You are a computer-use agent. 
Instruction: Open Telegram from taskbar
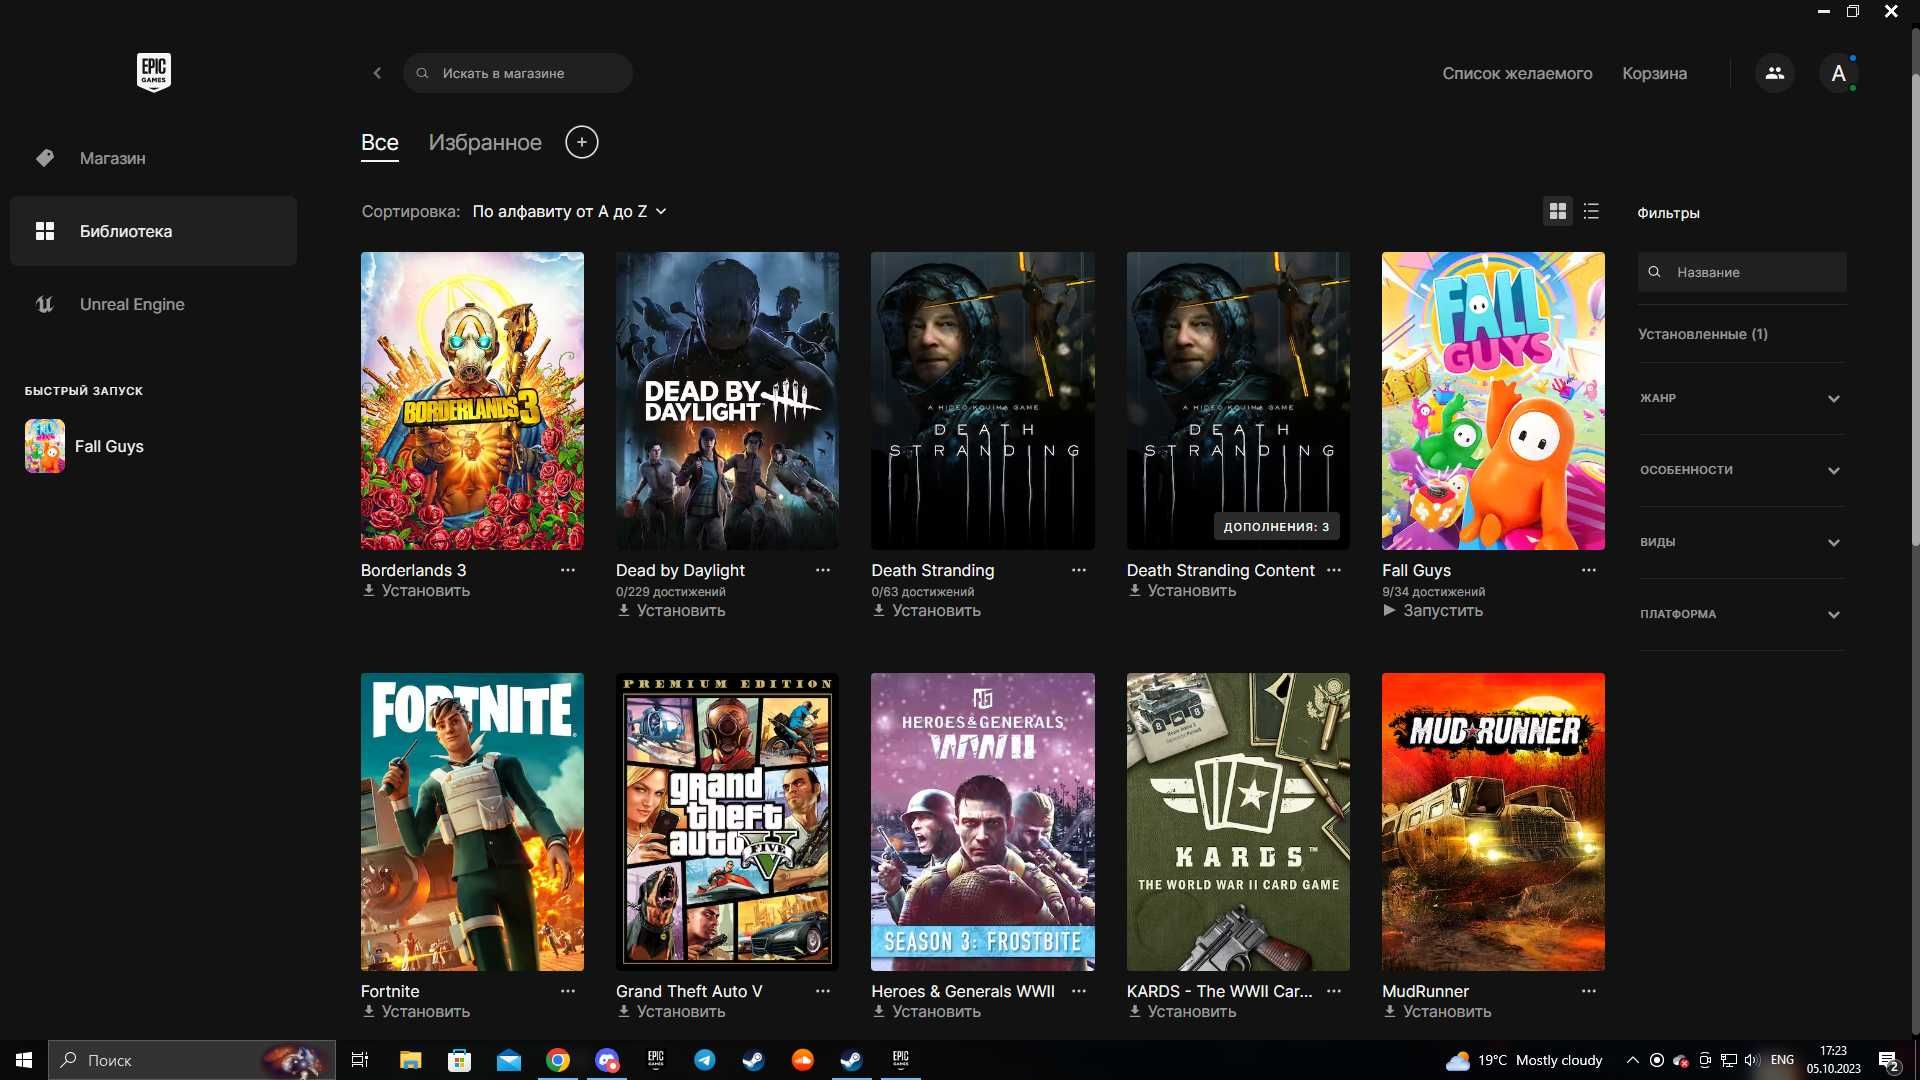click(x=705, y=1060)
